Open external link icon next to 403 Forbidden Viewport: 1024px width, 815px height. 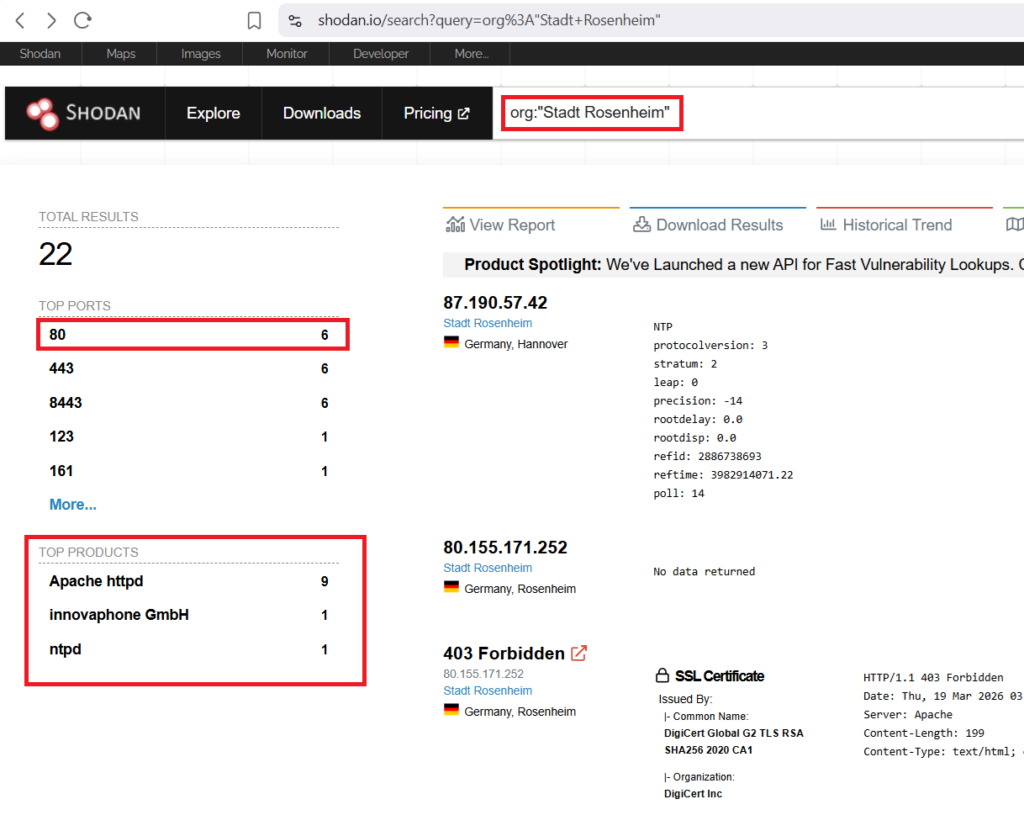(x=578, y=653)
